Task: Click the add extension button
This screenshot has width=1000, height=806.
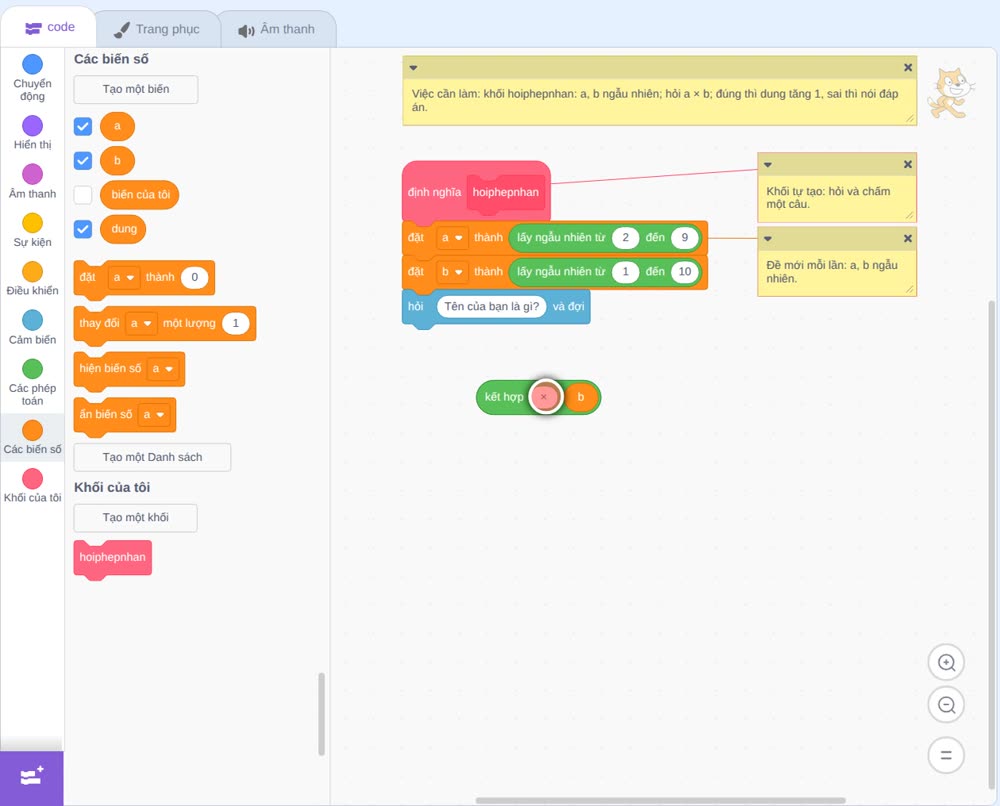Action: click(32, 777)
